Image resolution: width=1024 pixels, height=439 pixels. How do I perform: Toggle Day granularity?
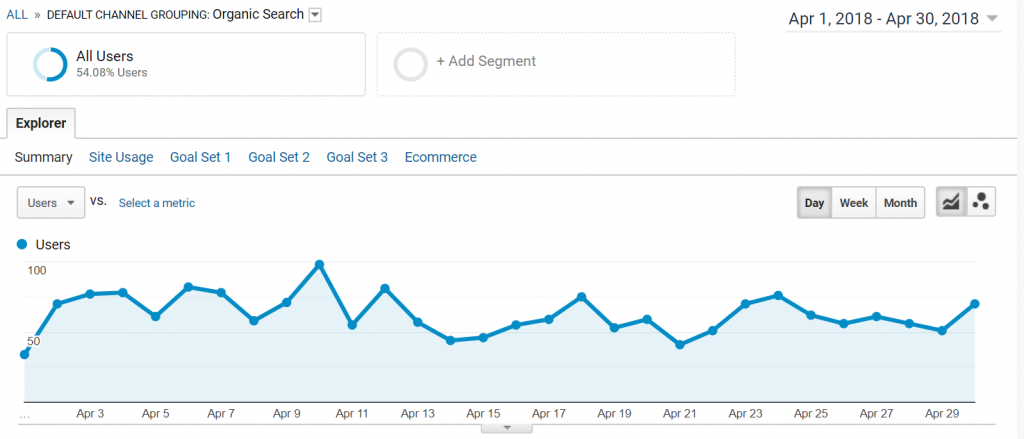tap(814, 203)
